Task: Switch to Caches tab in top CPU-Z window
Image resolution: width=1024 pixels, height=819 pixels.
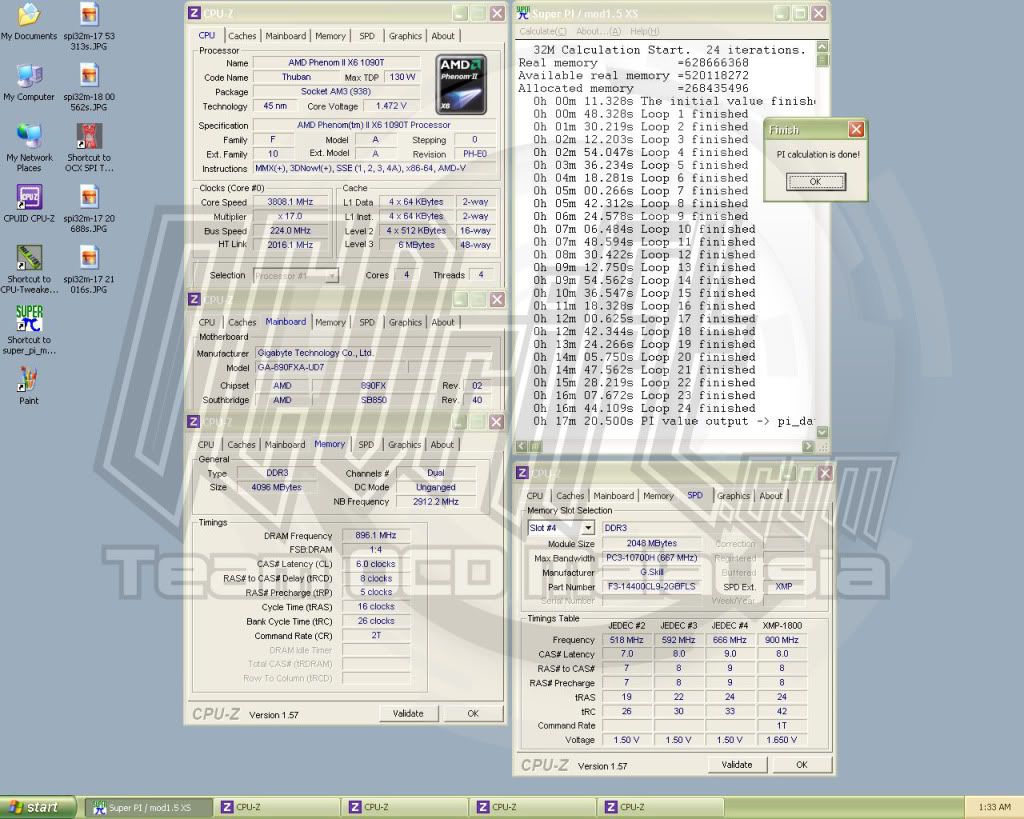Action: 242,36
